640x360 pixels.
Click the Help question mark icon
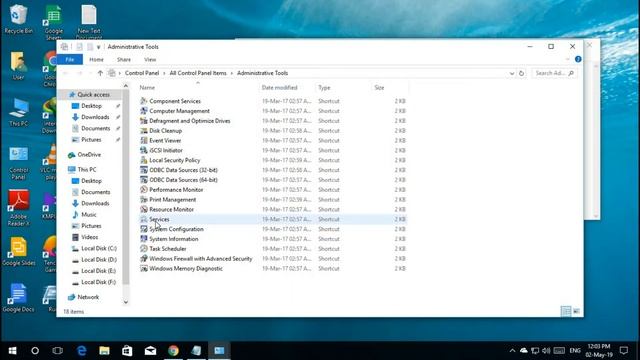point(578,59)
